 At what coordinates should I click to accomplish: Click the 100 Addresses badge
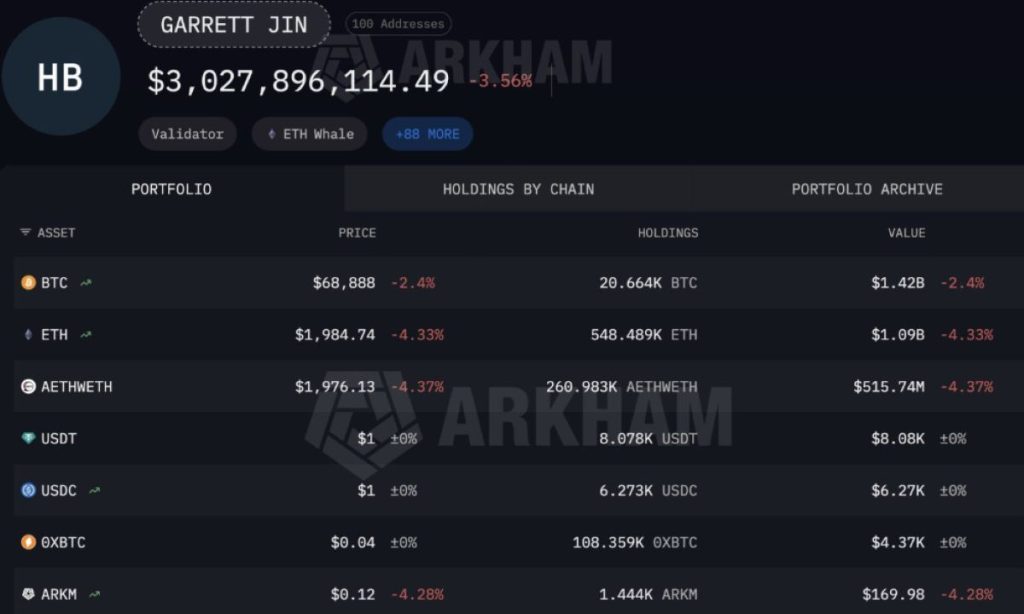coord(398,24)
